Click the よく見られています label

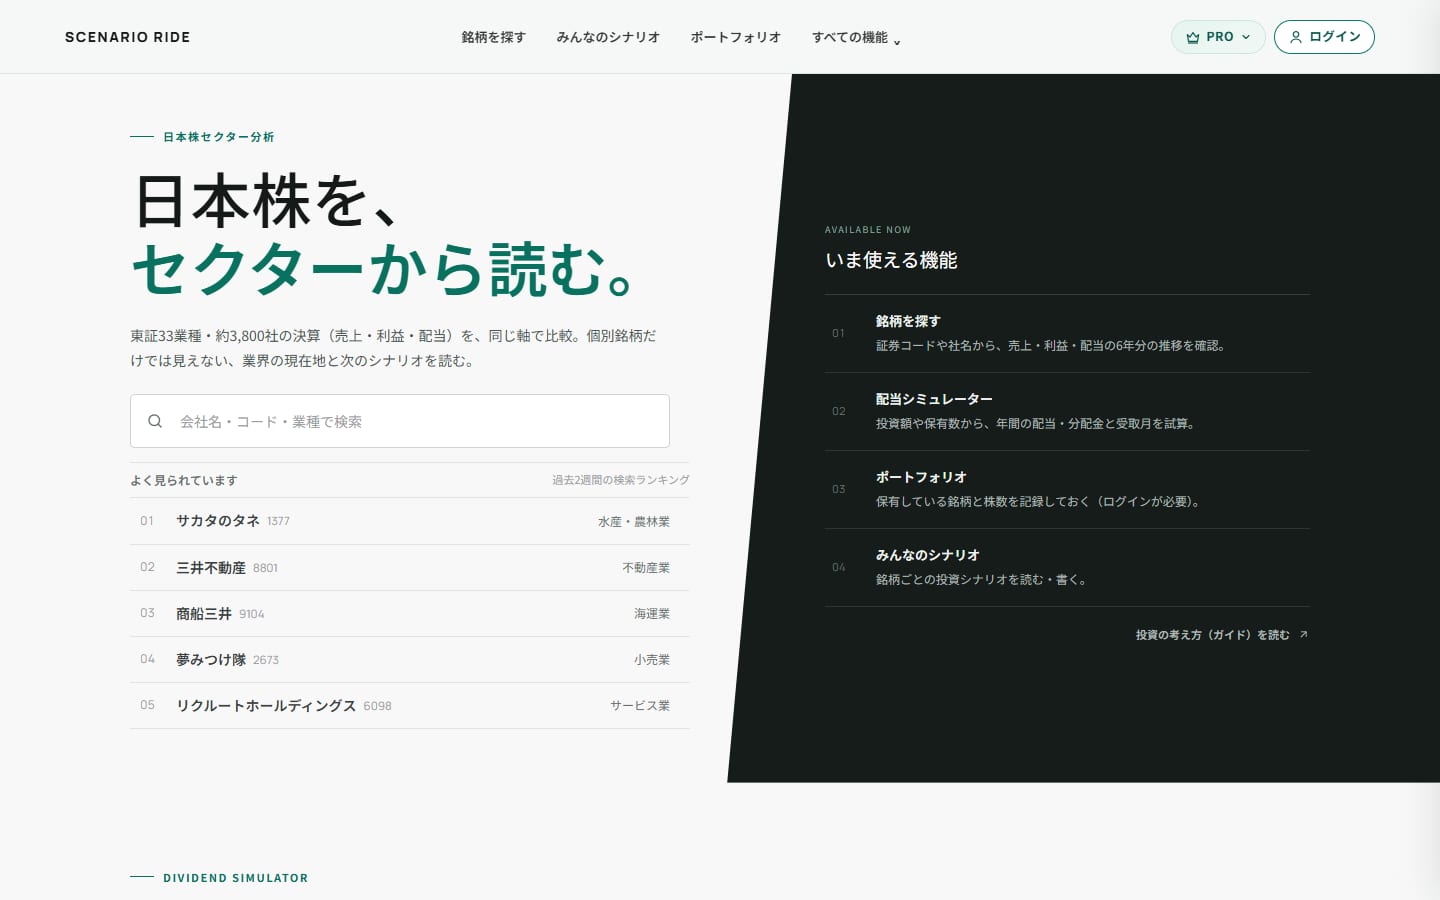click(x=184, y=480)
